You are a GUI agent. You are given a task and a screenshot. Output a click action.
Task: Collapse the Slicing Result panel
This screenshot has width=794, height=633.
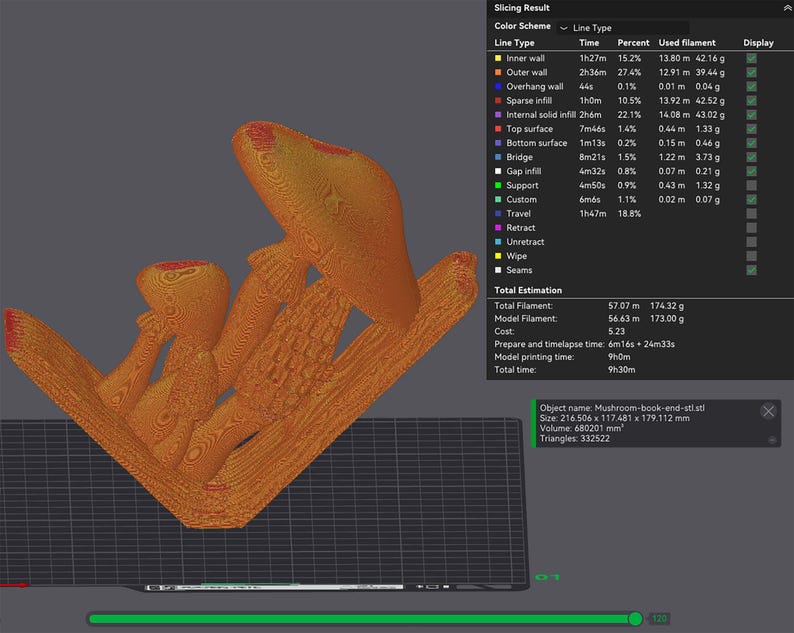(787, 8)
